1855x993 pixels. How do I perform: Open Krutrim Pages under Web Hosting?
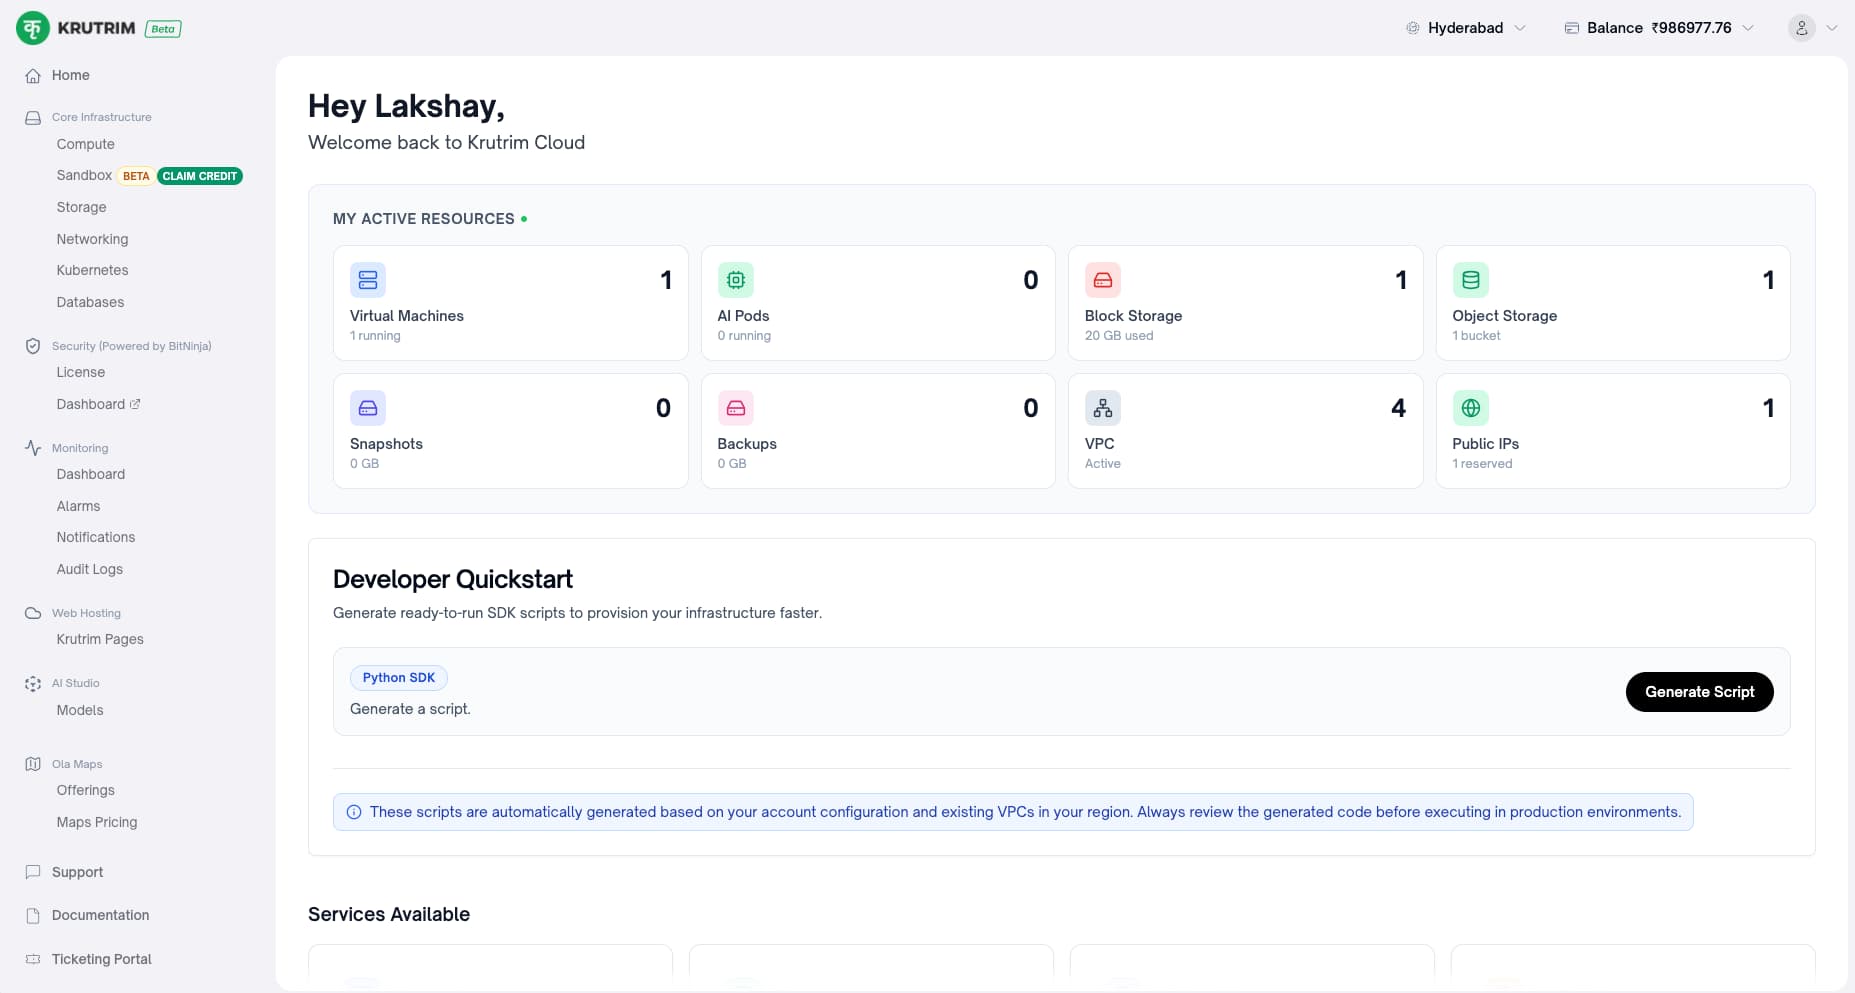click(x=100, y=639)
